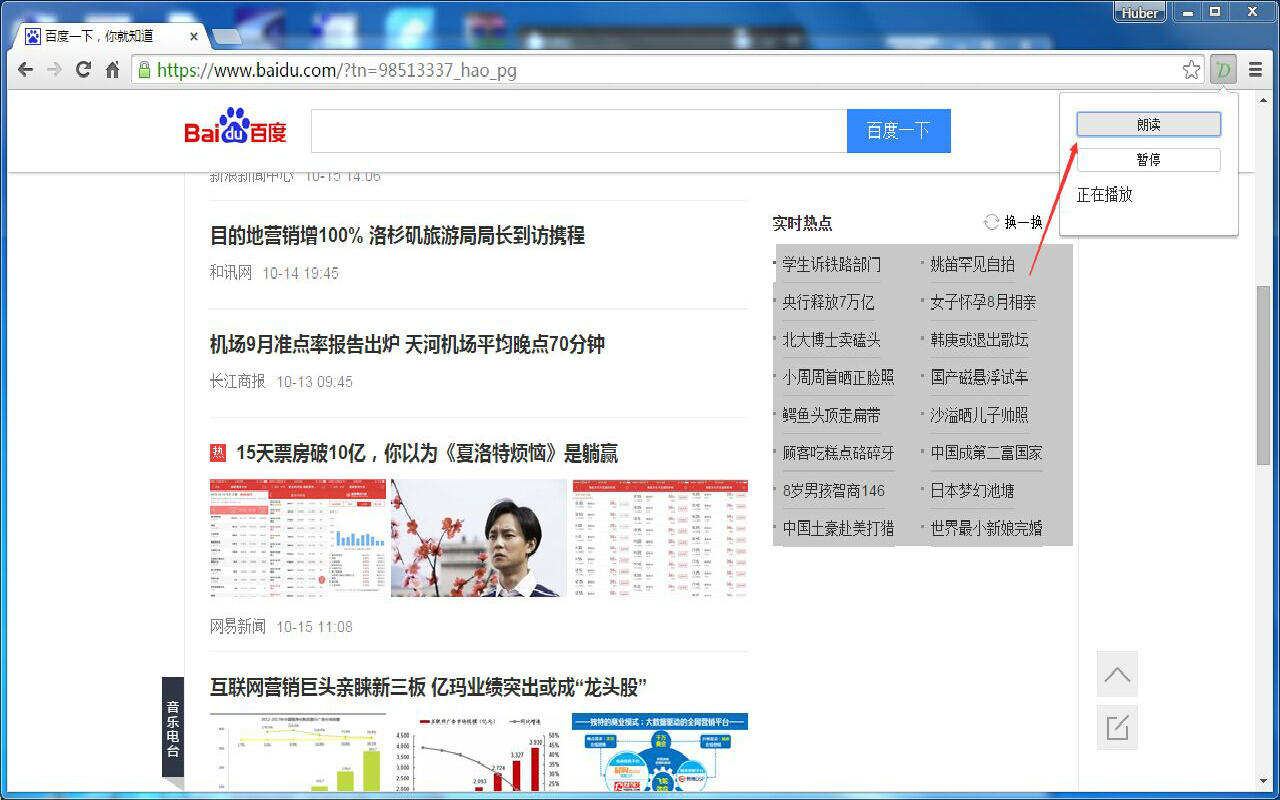Bookmark this page via the star icon
This screenshot has width=1280, height=800.
pyautogui.click(x=1191, y=70)
